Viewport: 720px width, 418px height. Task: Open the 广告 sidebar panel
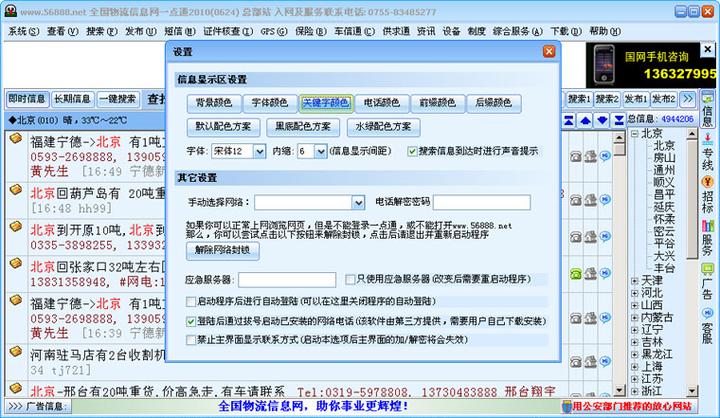tap(707, 282)
